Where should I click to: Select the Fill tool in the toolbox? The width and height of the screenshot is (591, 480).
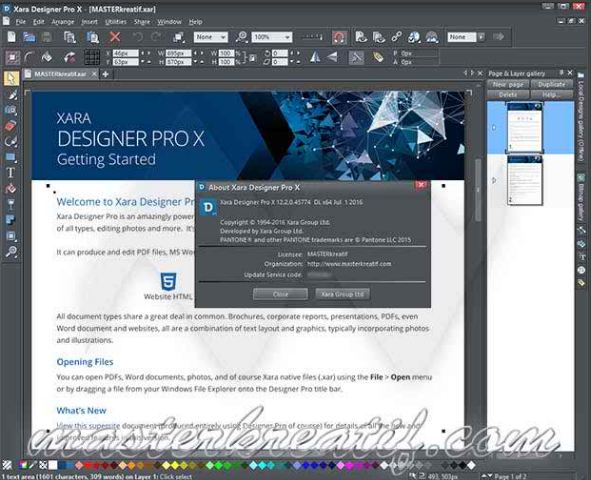point(11,188)
